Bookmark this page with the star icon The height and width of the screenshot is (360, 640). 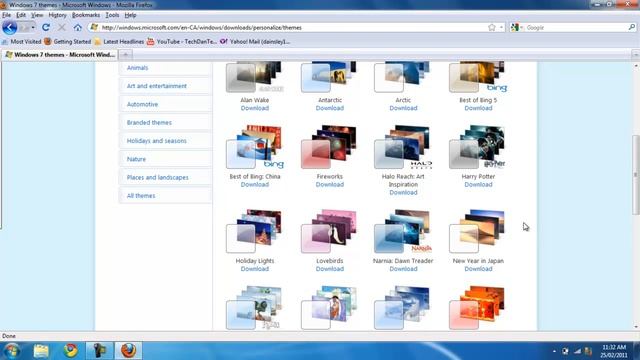point(492,27)
